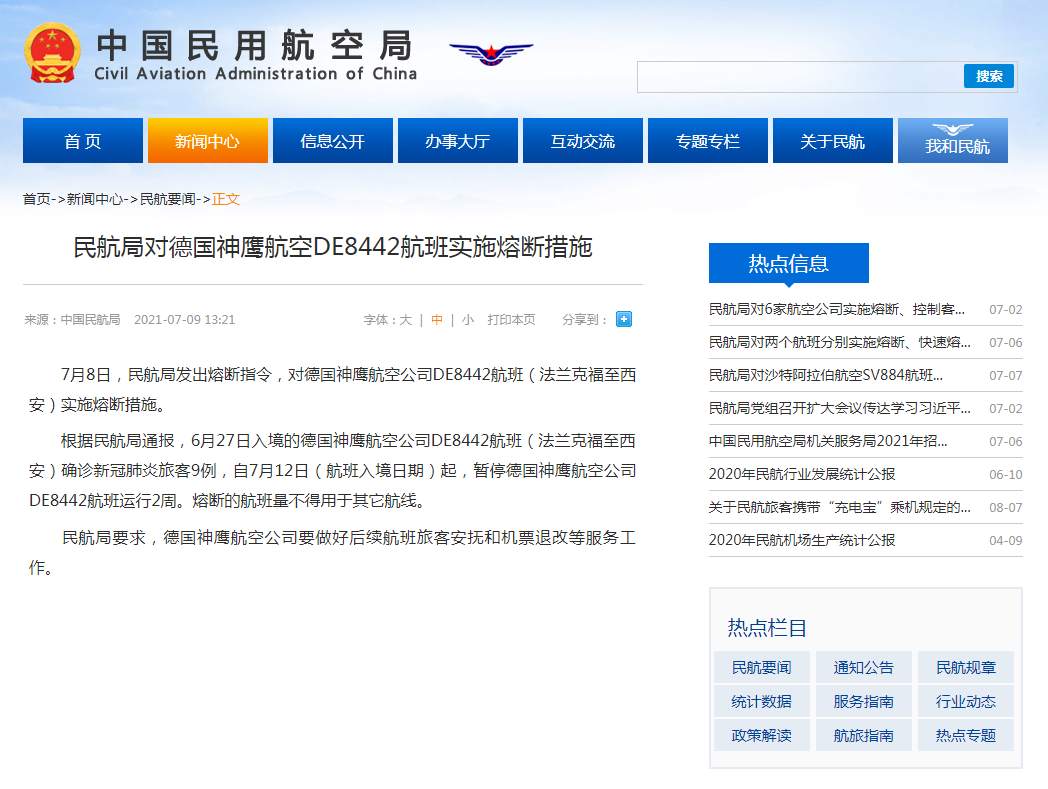Click the blue share plus icon

[x=624, y=319]
